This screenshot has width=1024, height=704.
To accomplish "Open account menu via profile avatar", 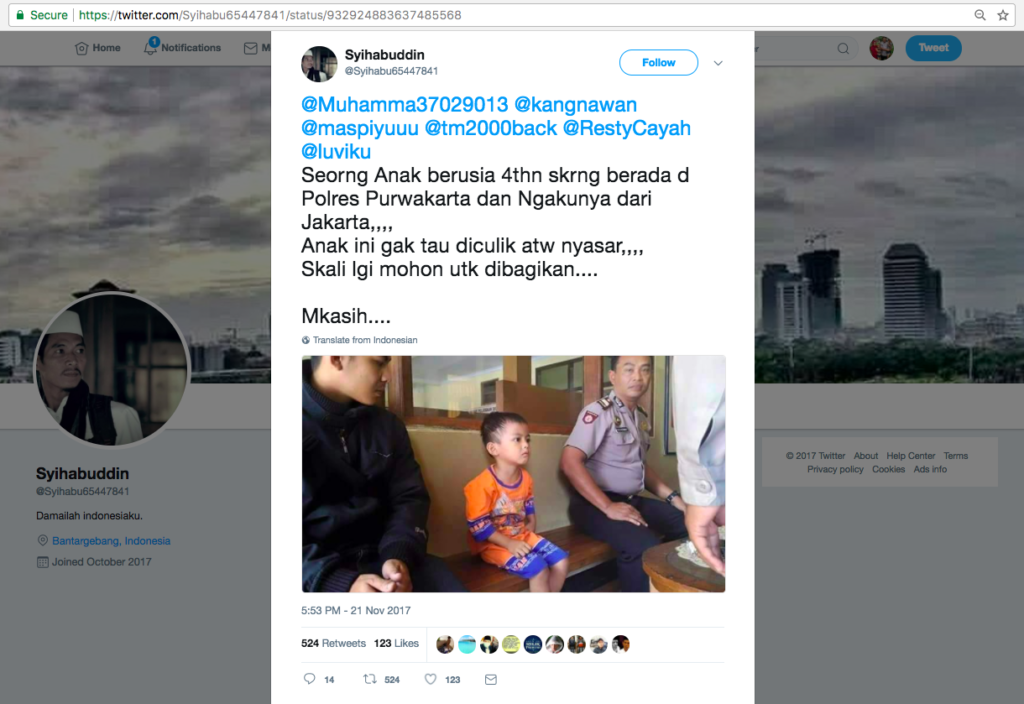I will click(x=882, y=48).
